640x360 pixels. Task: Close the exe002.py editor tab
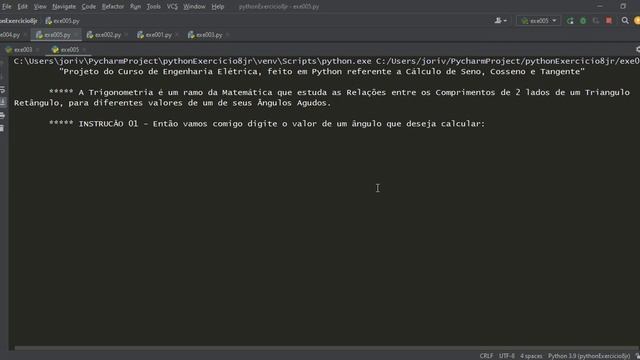click(x=126, y=35)
